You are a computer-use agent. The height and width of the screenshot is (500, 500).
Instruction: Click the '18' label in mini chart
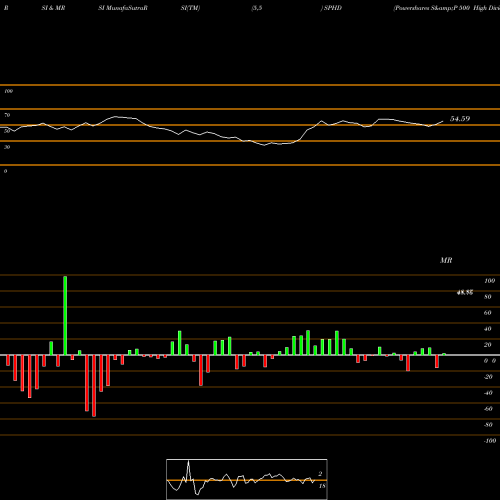(322, 486)
